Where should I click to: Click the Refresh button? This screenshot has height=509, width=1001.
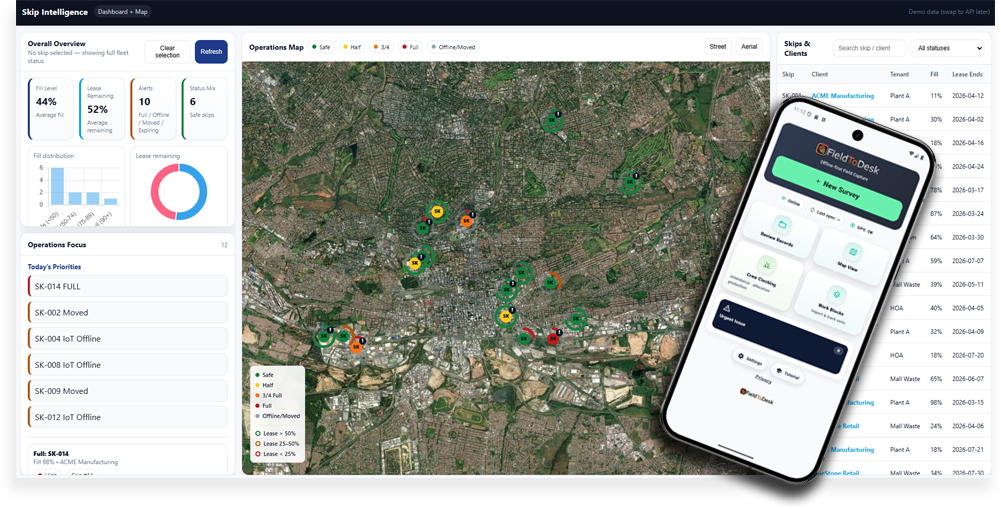211,52
